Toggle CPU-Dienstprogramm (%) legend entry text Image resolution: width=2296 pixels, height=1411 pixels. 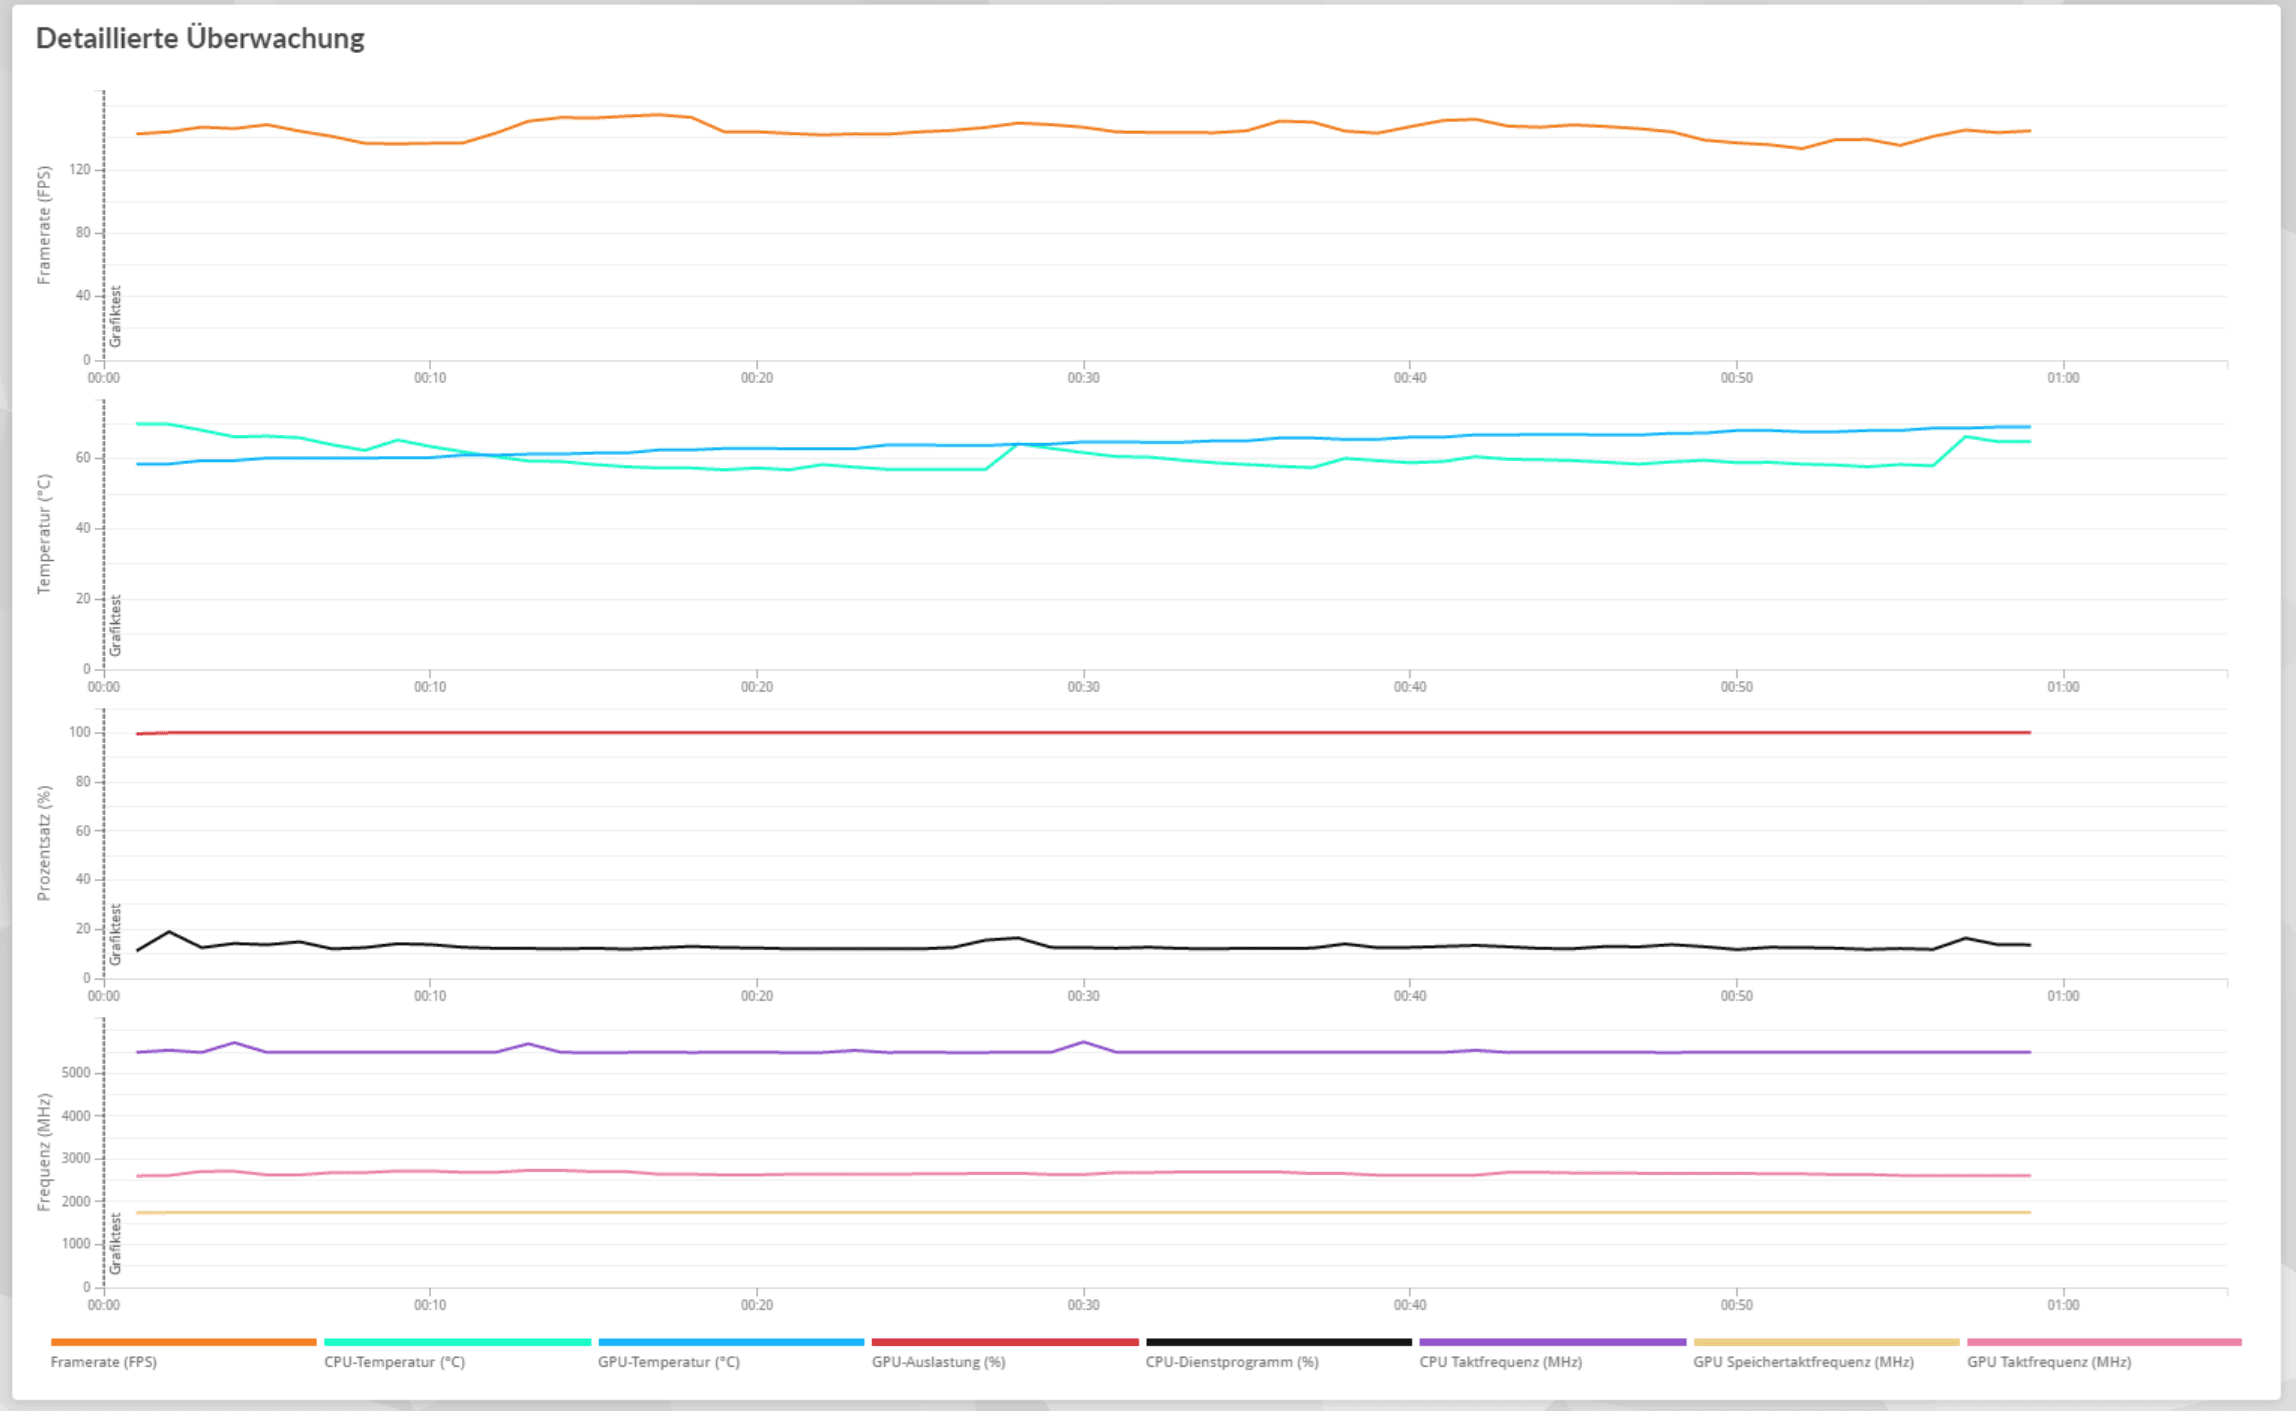1231,1362
